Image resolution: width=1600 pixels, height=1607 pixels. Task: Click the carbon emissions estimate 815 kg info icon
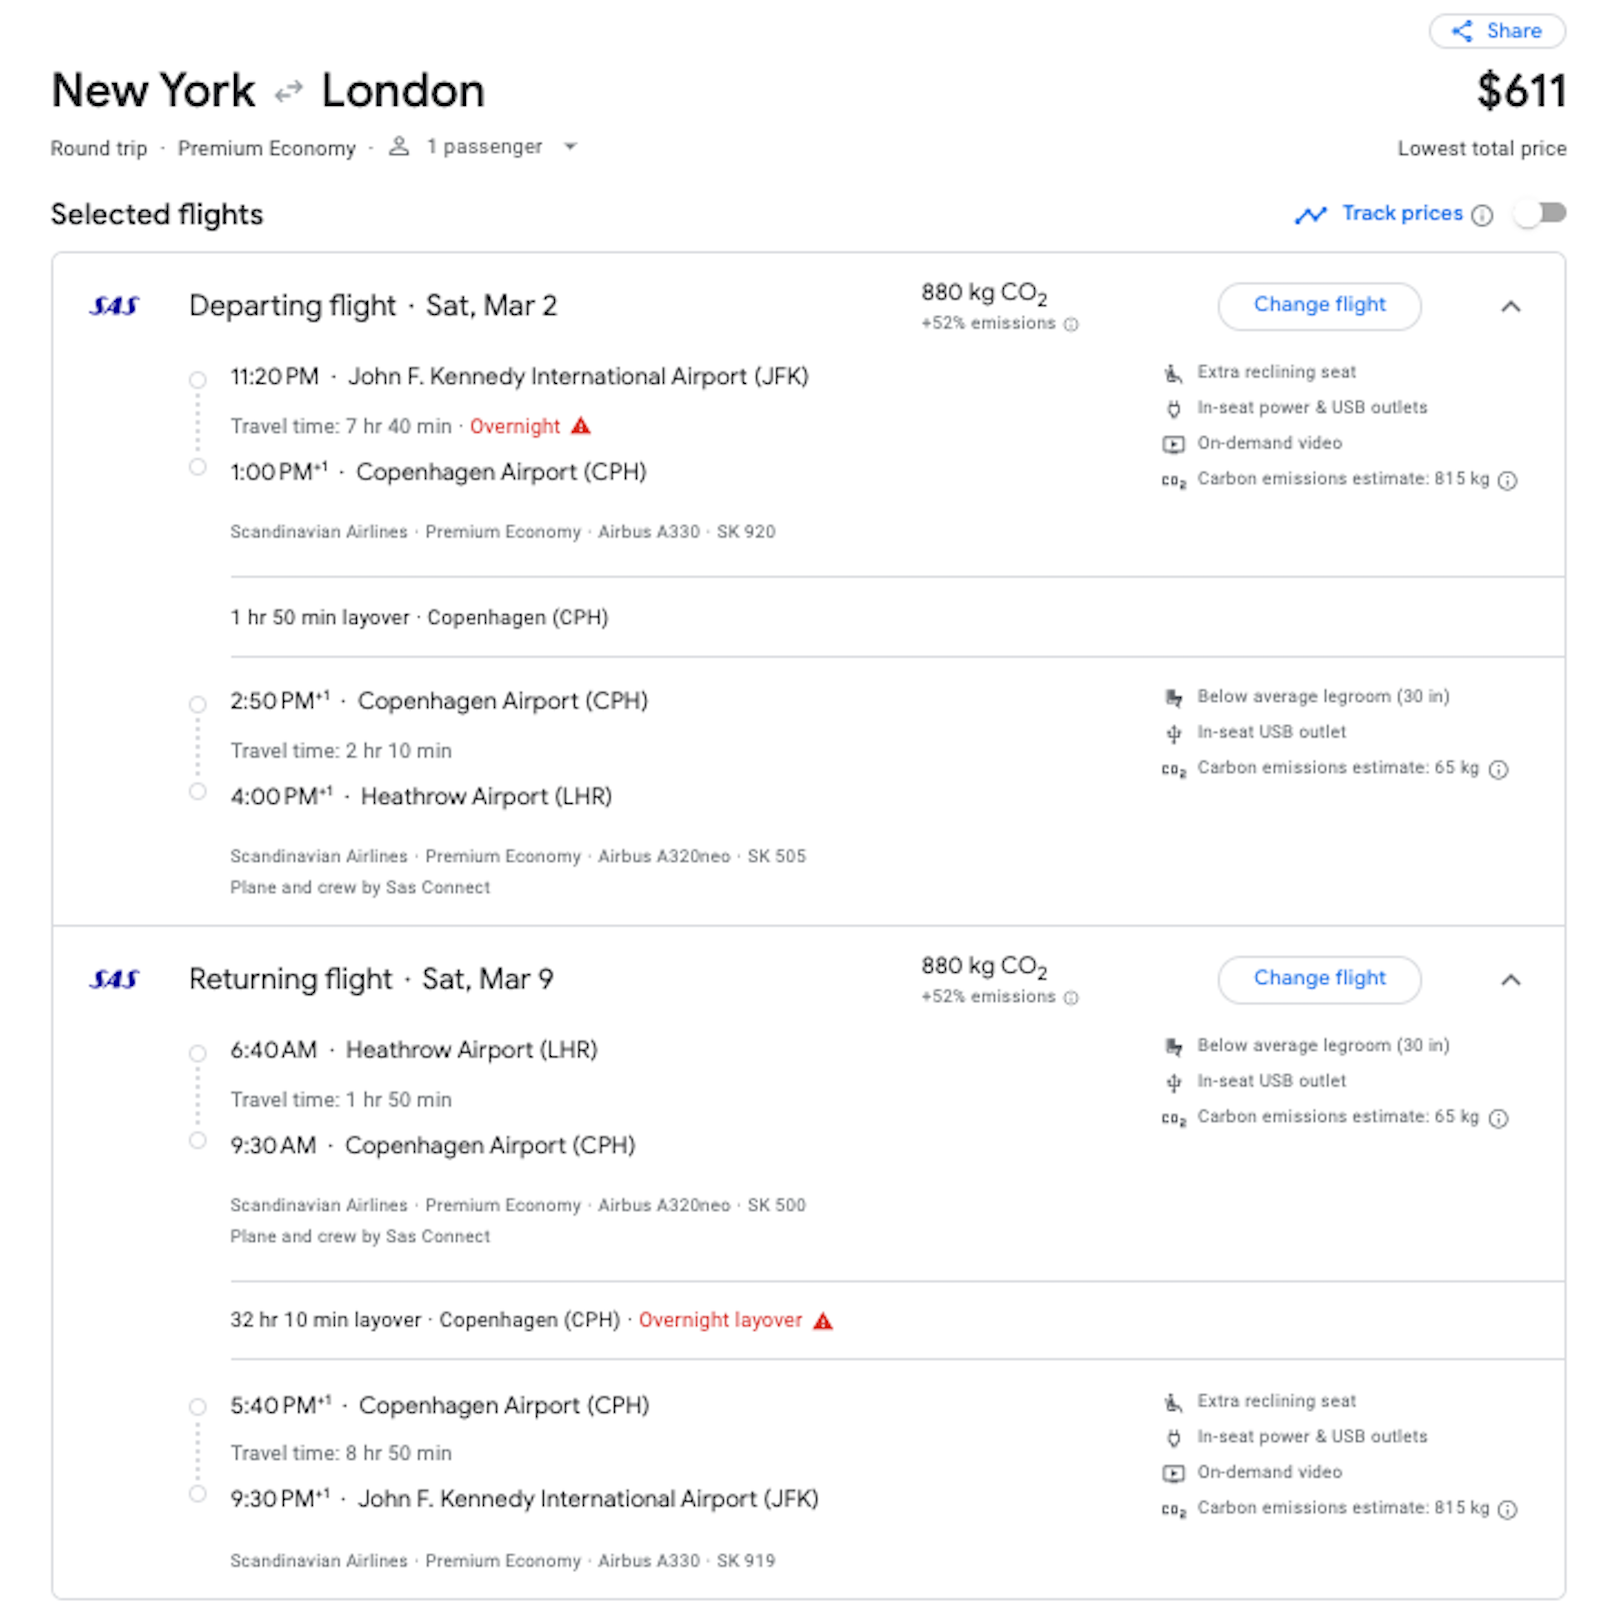1508,480
